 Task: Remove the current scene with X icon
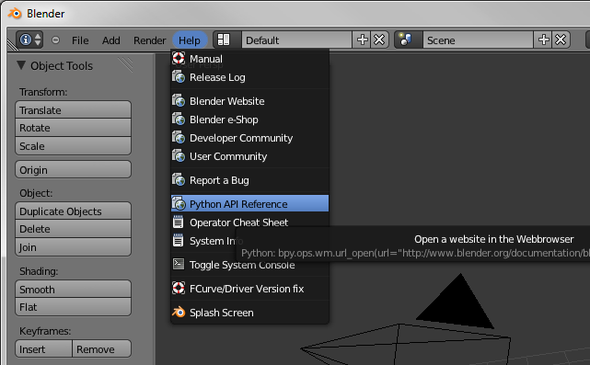point(561,40)
